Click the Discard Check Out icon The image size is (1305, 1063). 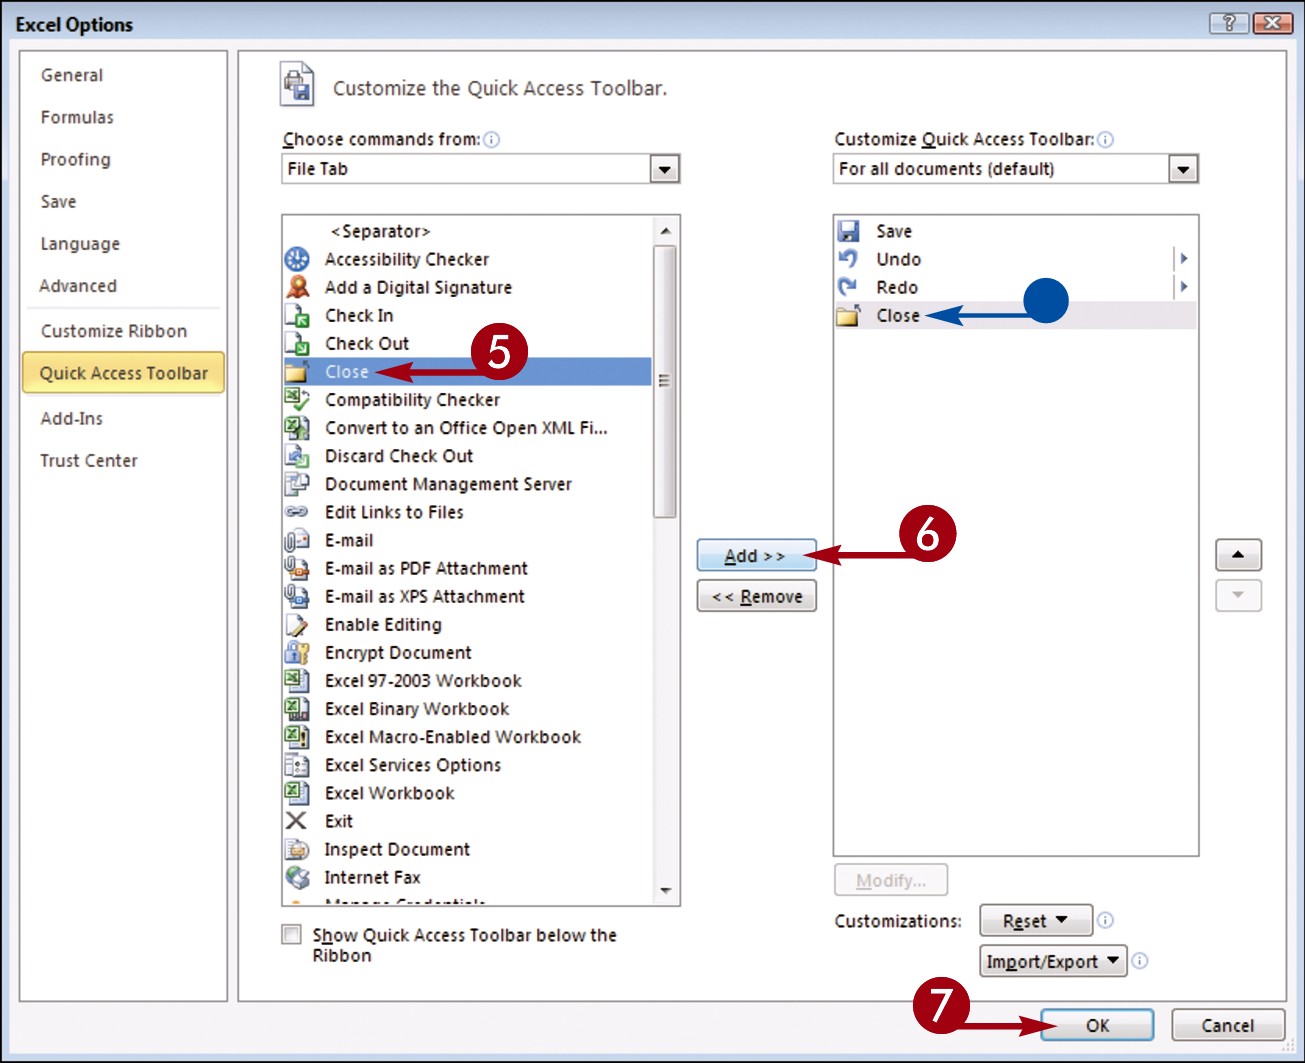tap(297, 455)
